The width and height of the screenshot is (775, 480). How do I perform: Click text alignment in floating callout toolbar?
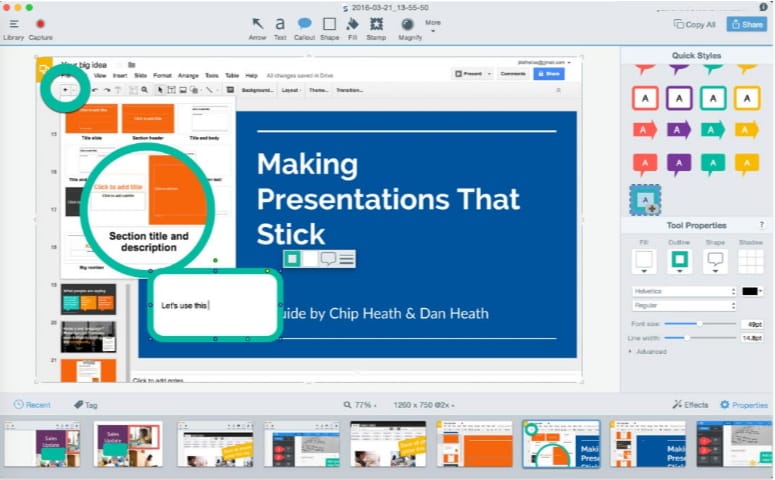coord(346,259)
